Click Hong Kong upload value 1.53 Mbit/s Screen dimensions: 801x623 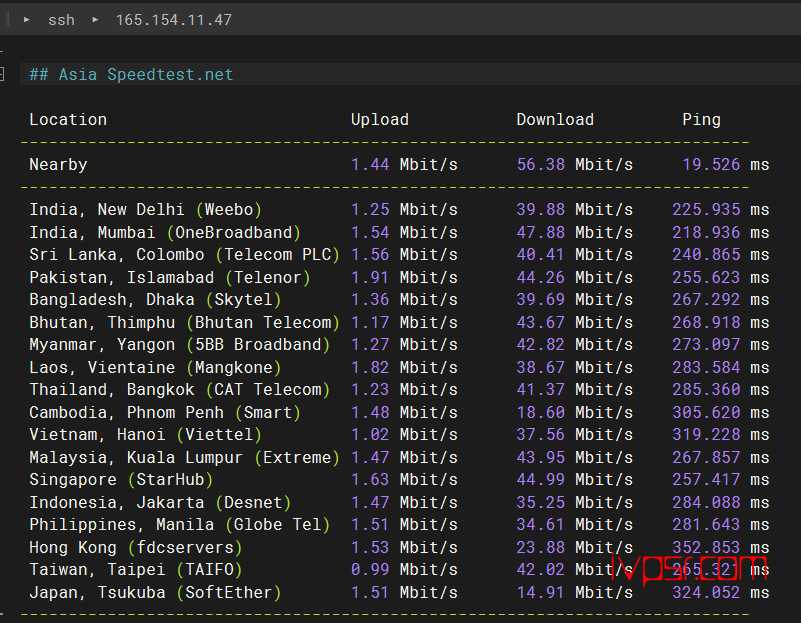point(404,547)
